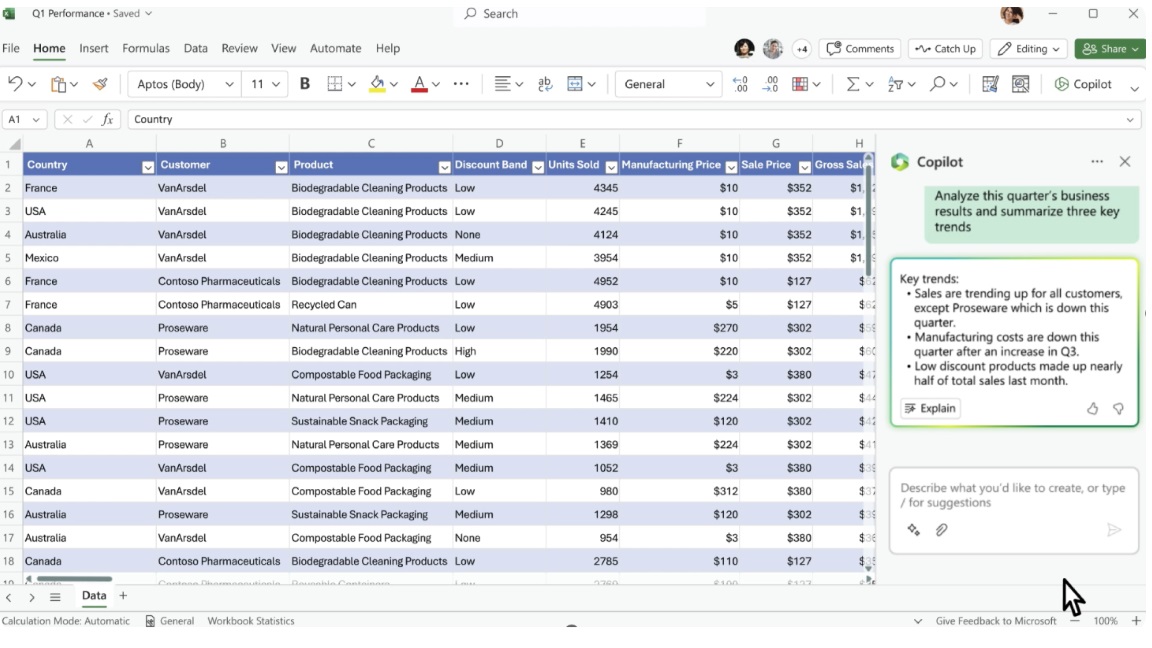Apply the red font color swatch

pyautogui.click(x=419, y=84)
